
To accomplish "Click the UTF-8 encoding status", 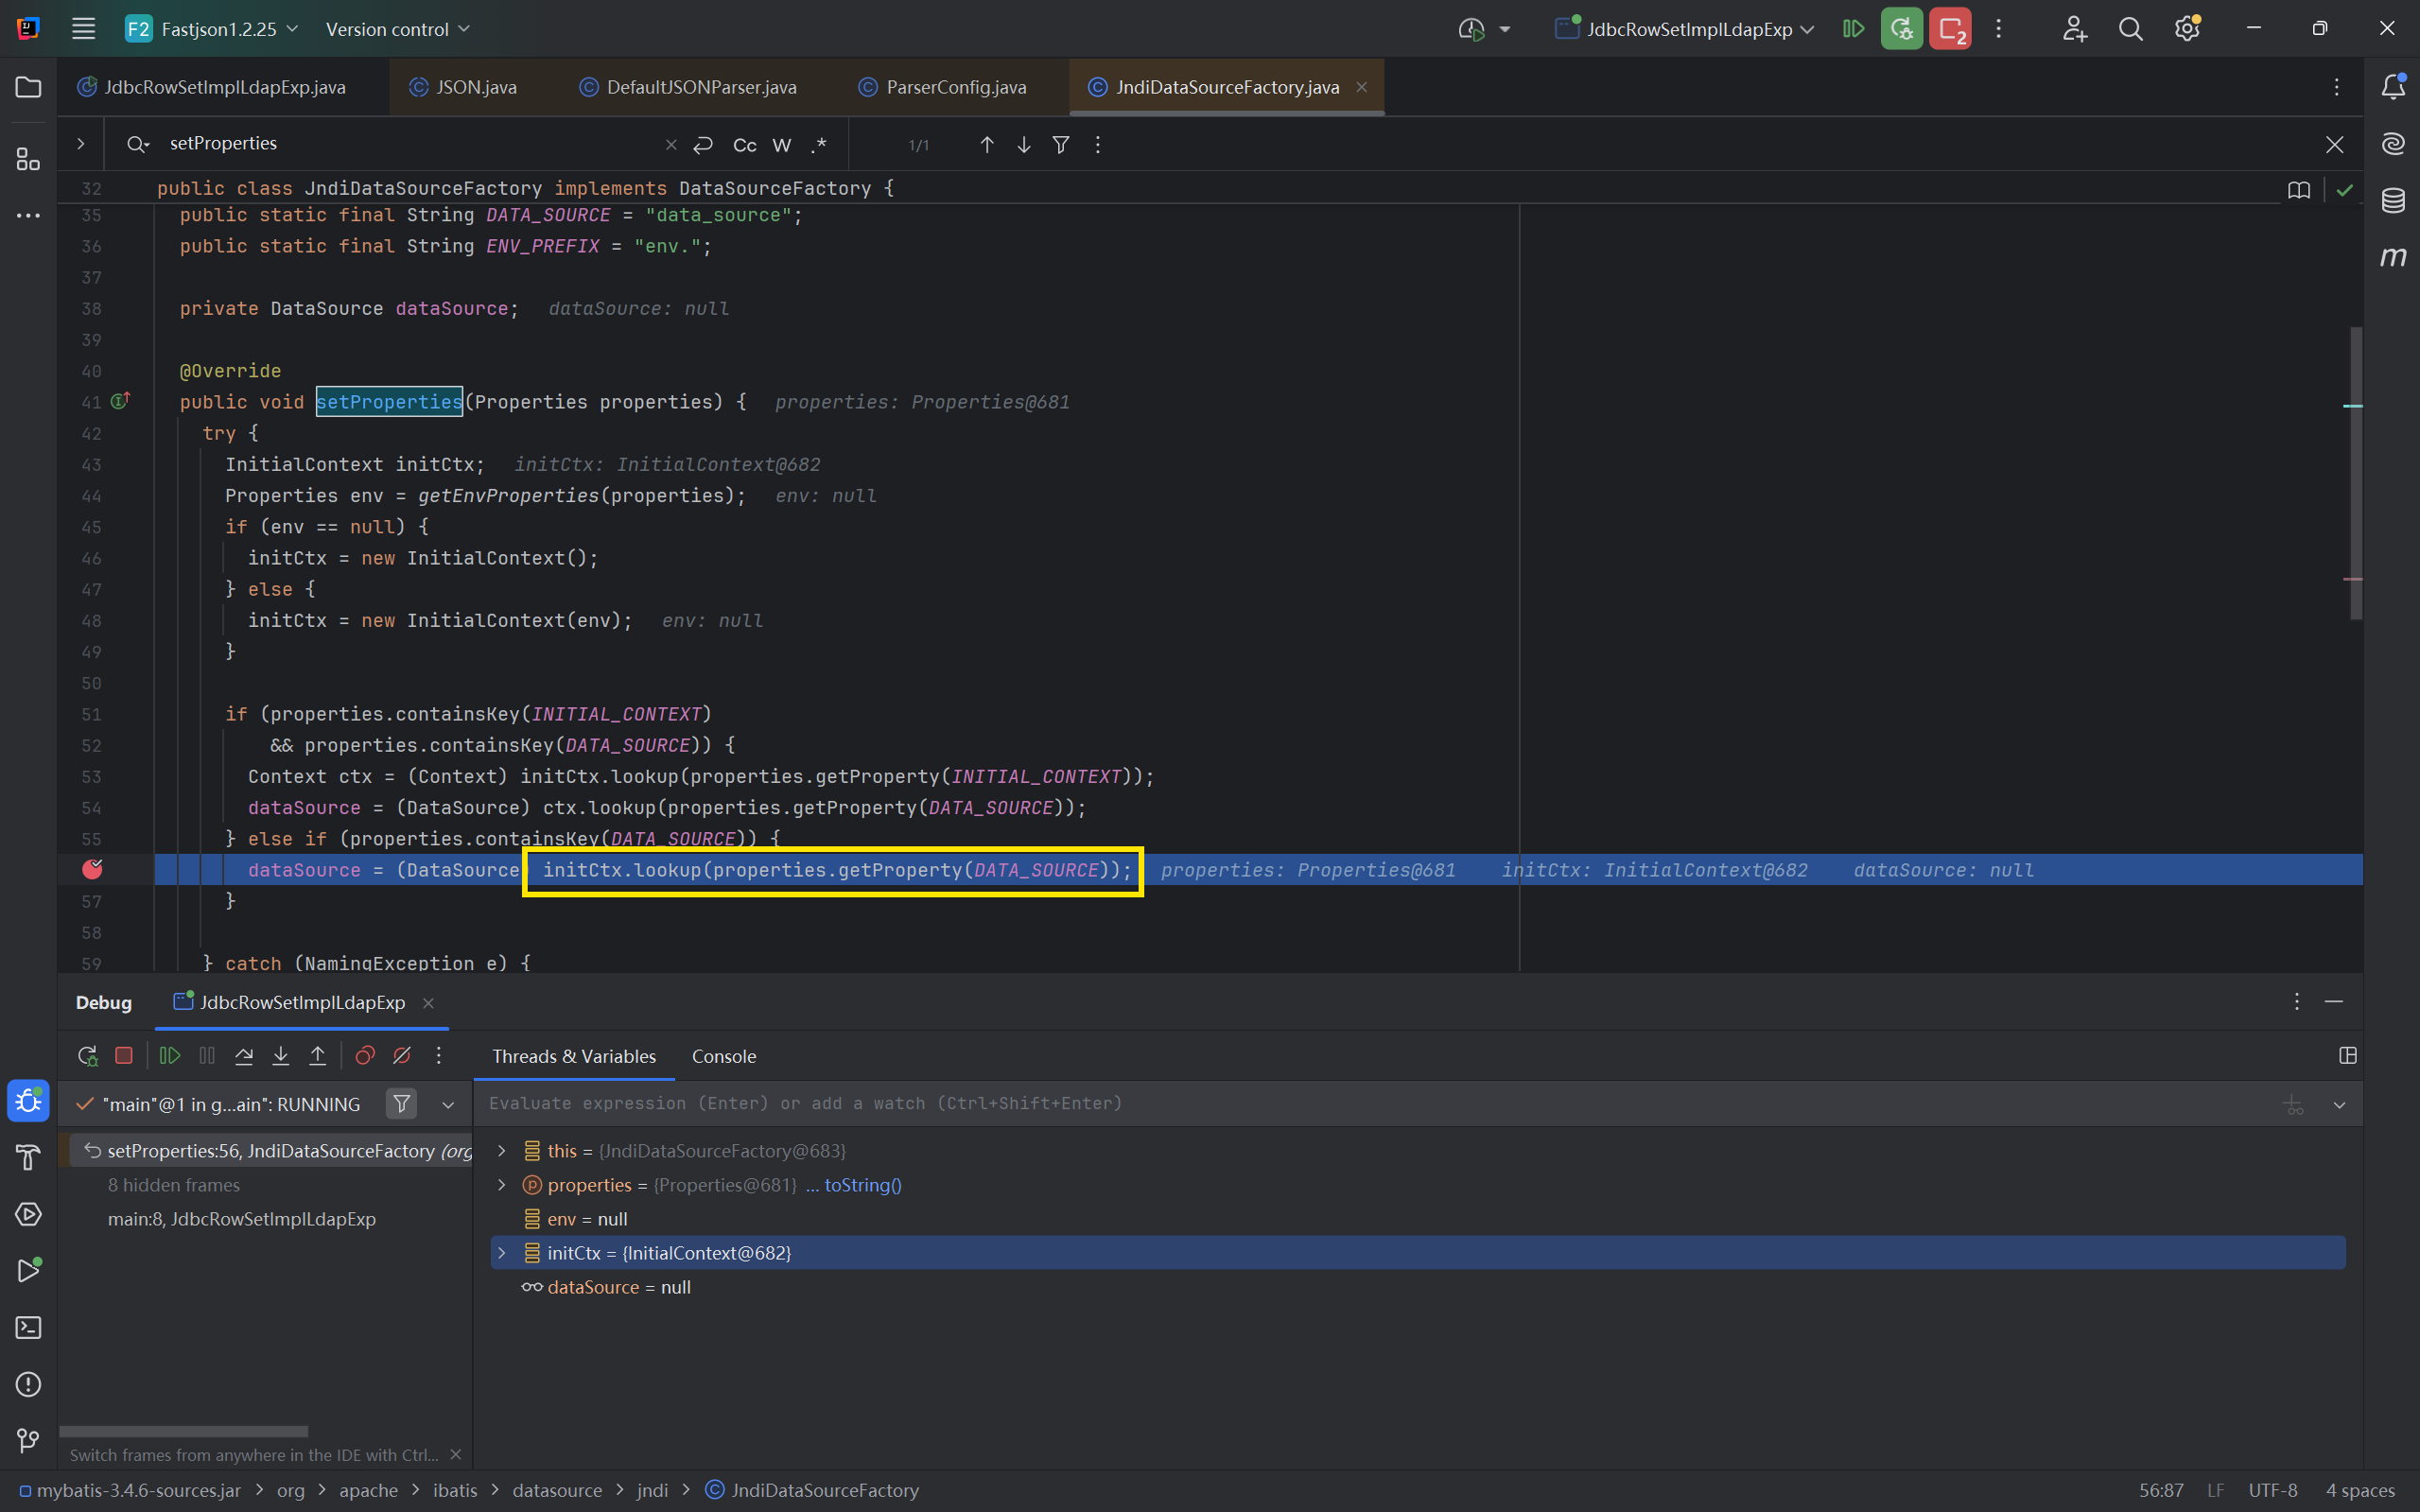I will pos(2273,1490).
